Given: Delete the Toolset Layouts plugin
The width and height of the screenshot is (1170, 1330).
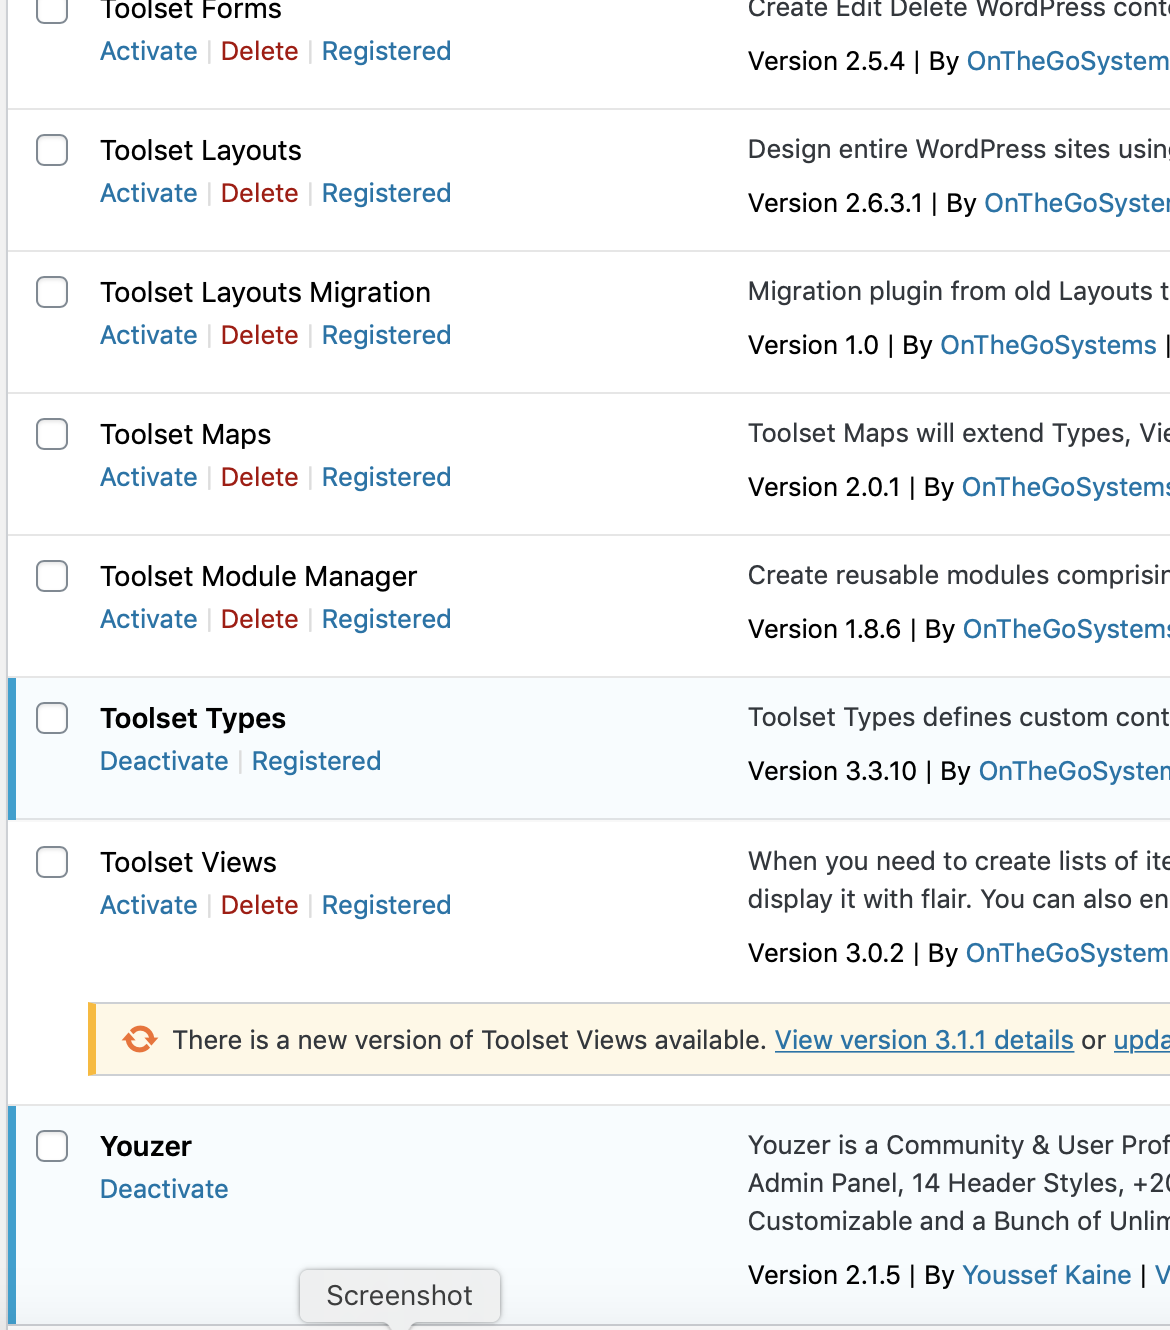Looking at the screenshot, I should [260, 193].
